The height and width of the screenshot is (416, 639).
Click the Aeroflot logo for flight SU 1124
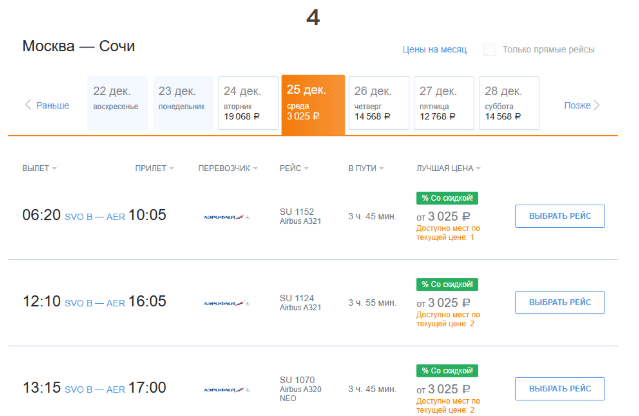pyautogui.click(x=226, y=303)
